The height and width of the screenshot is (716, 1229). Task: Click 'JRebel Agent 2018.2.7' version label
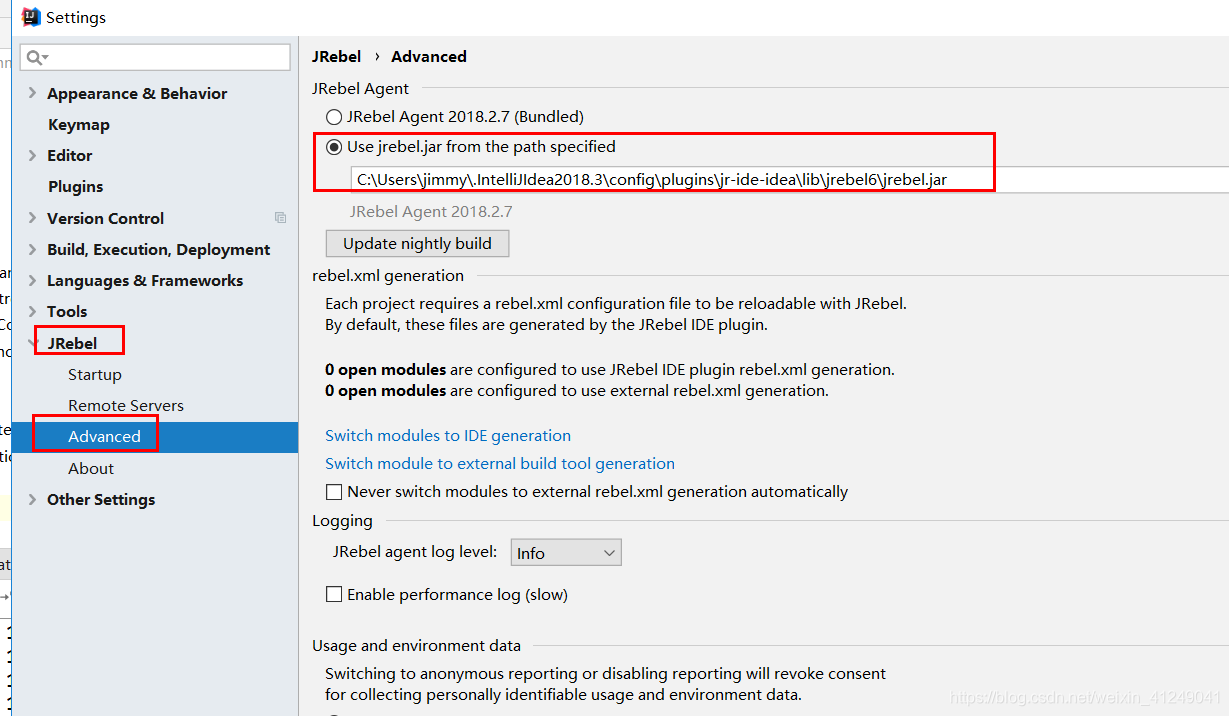point(431,212)
